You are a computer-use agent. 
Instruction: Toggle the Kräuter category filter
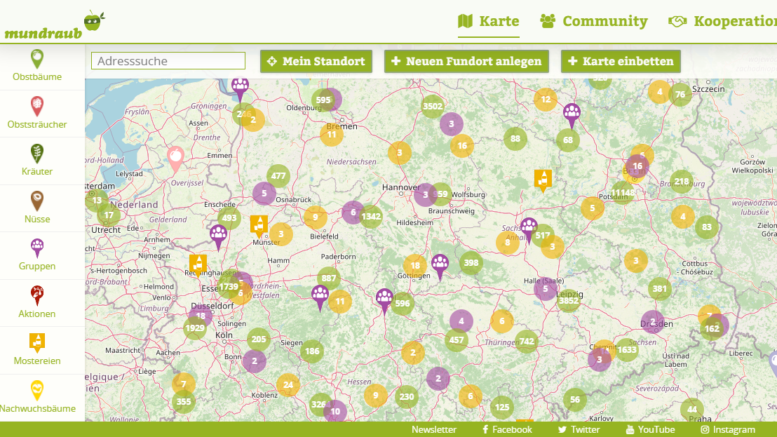point(37,160)
